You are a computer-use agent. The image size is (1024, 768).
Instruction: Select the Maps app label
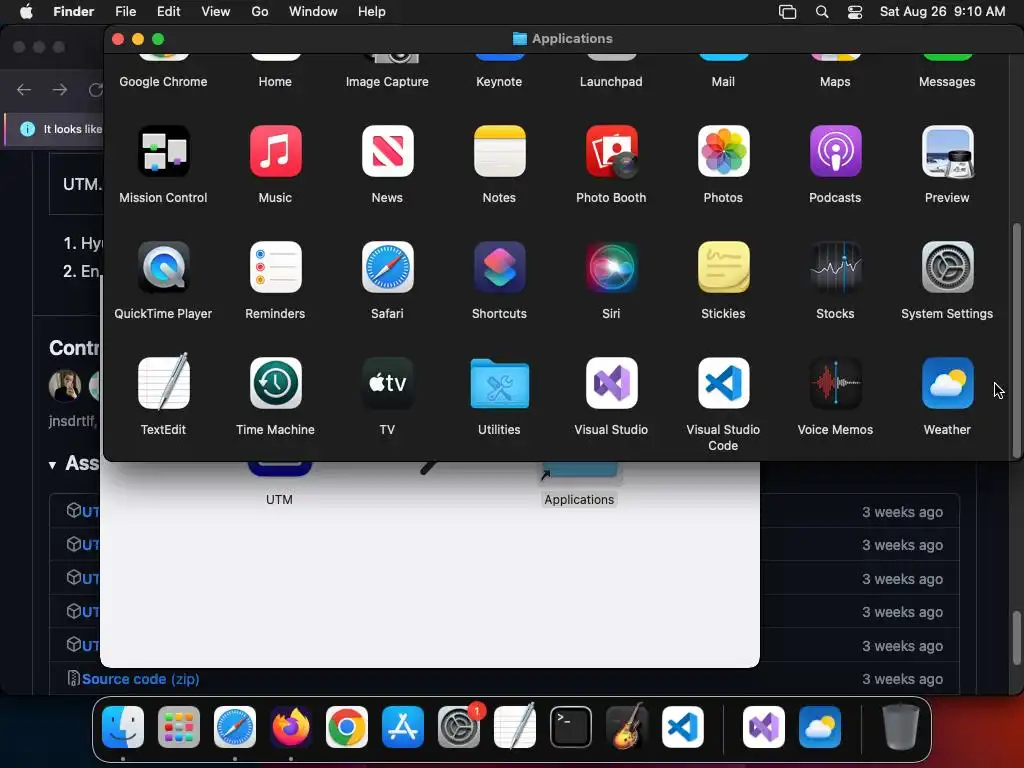pyautogui.click(x=835, y=82)
